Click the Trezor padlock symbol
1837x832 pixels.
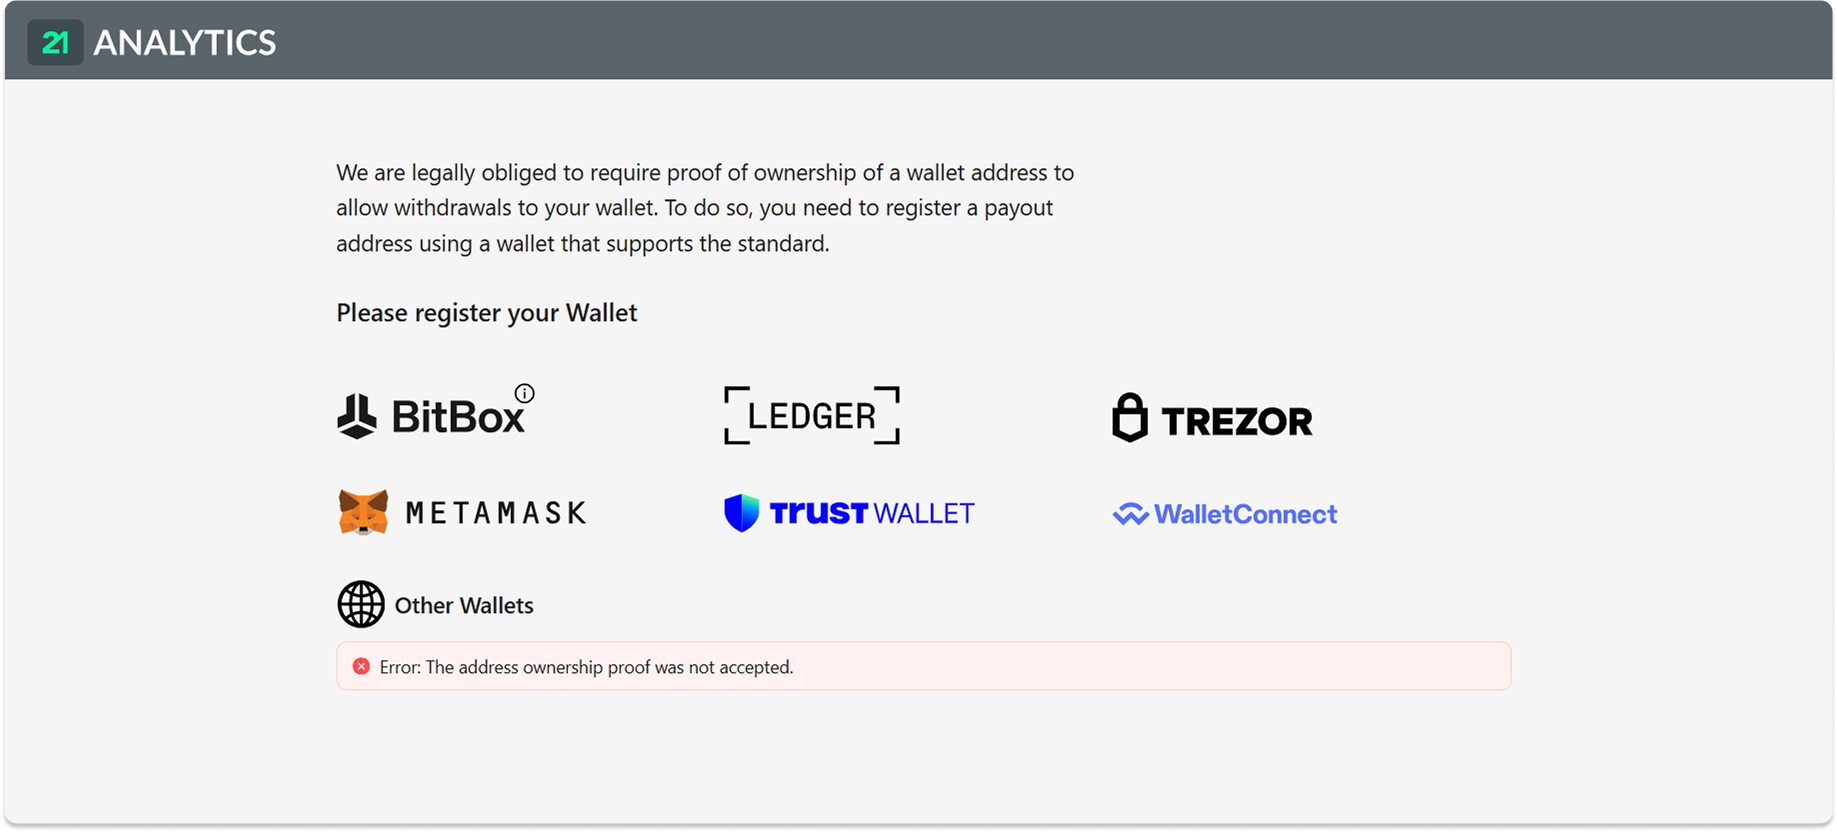click(1132, 418)
